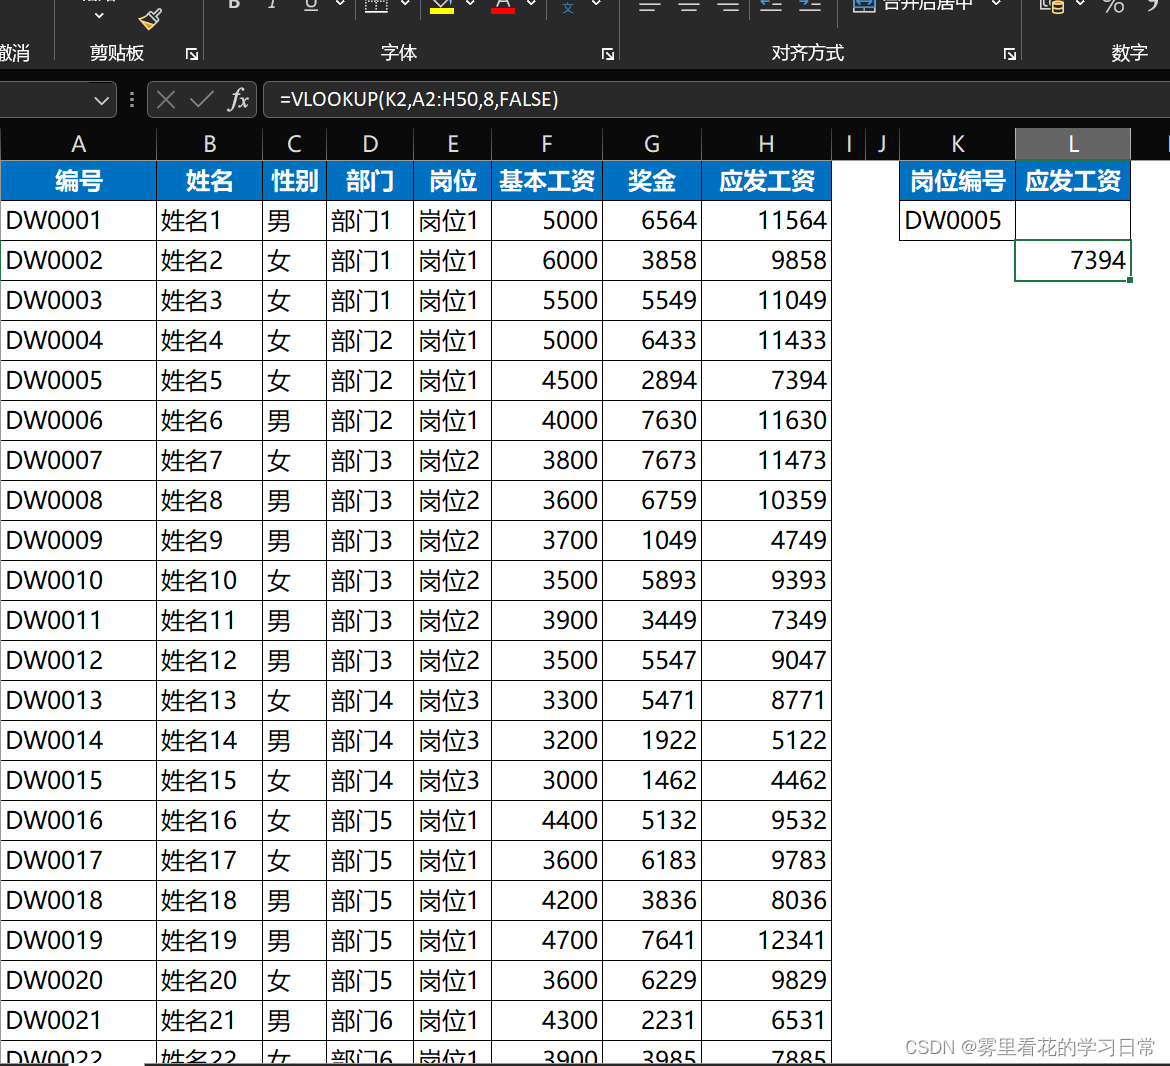
Task: Click cell DW0019 in column A
Action: tap(78, 940)
